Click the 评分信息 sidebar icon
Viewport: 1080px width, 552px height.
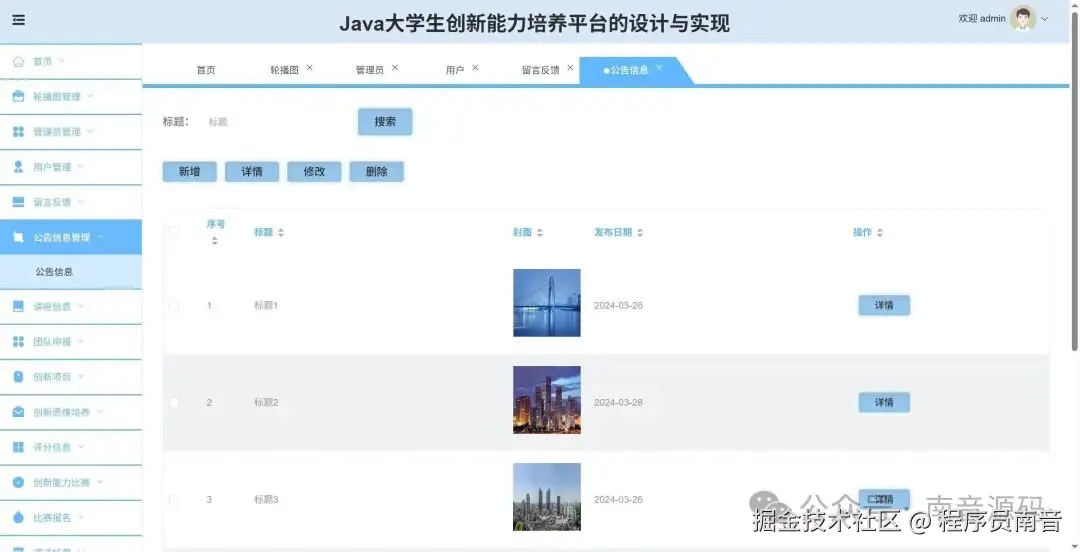(x=19, y=447)
